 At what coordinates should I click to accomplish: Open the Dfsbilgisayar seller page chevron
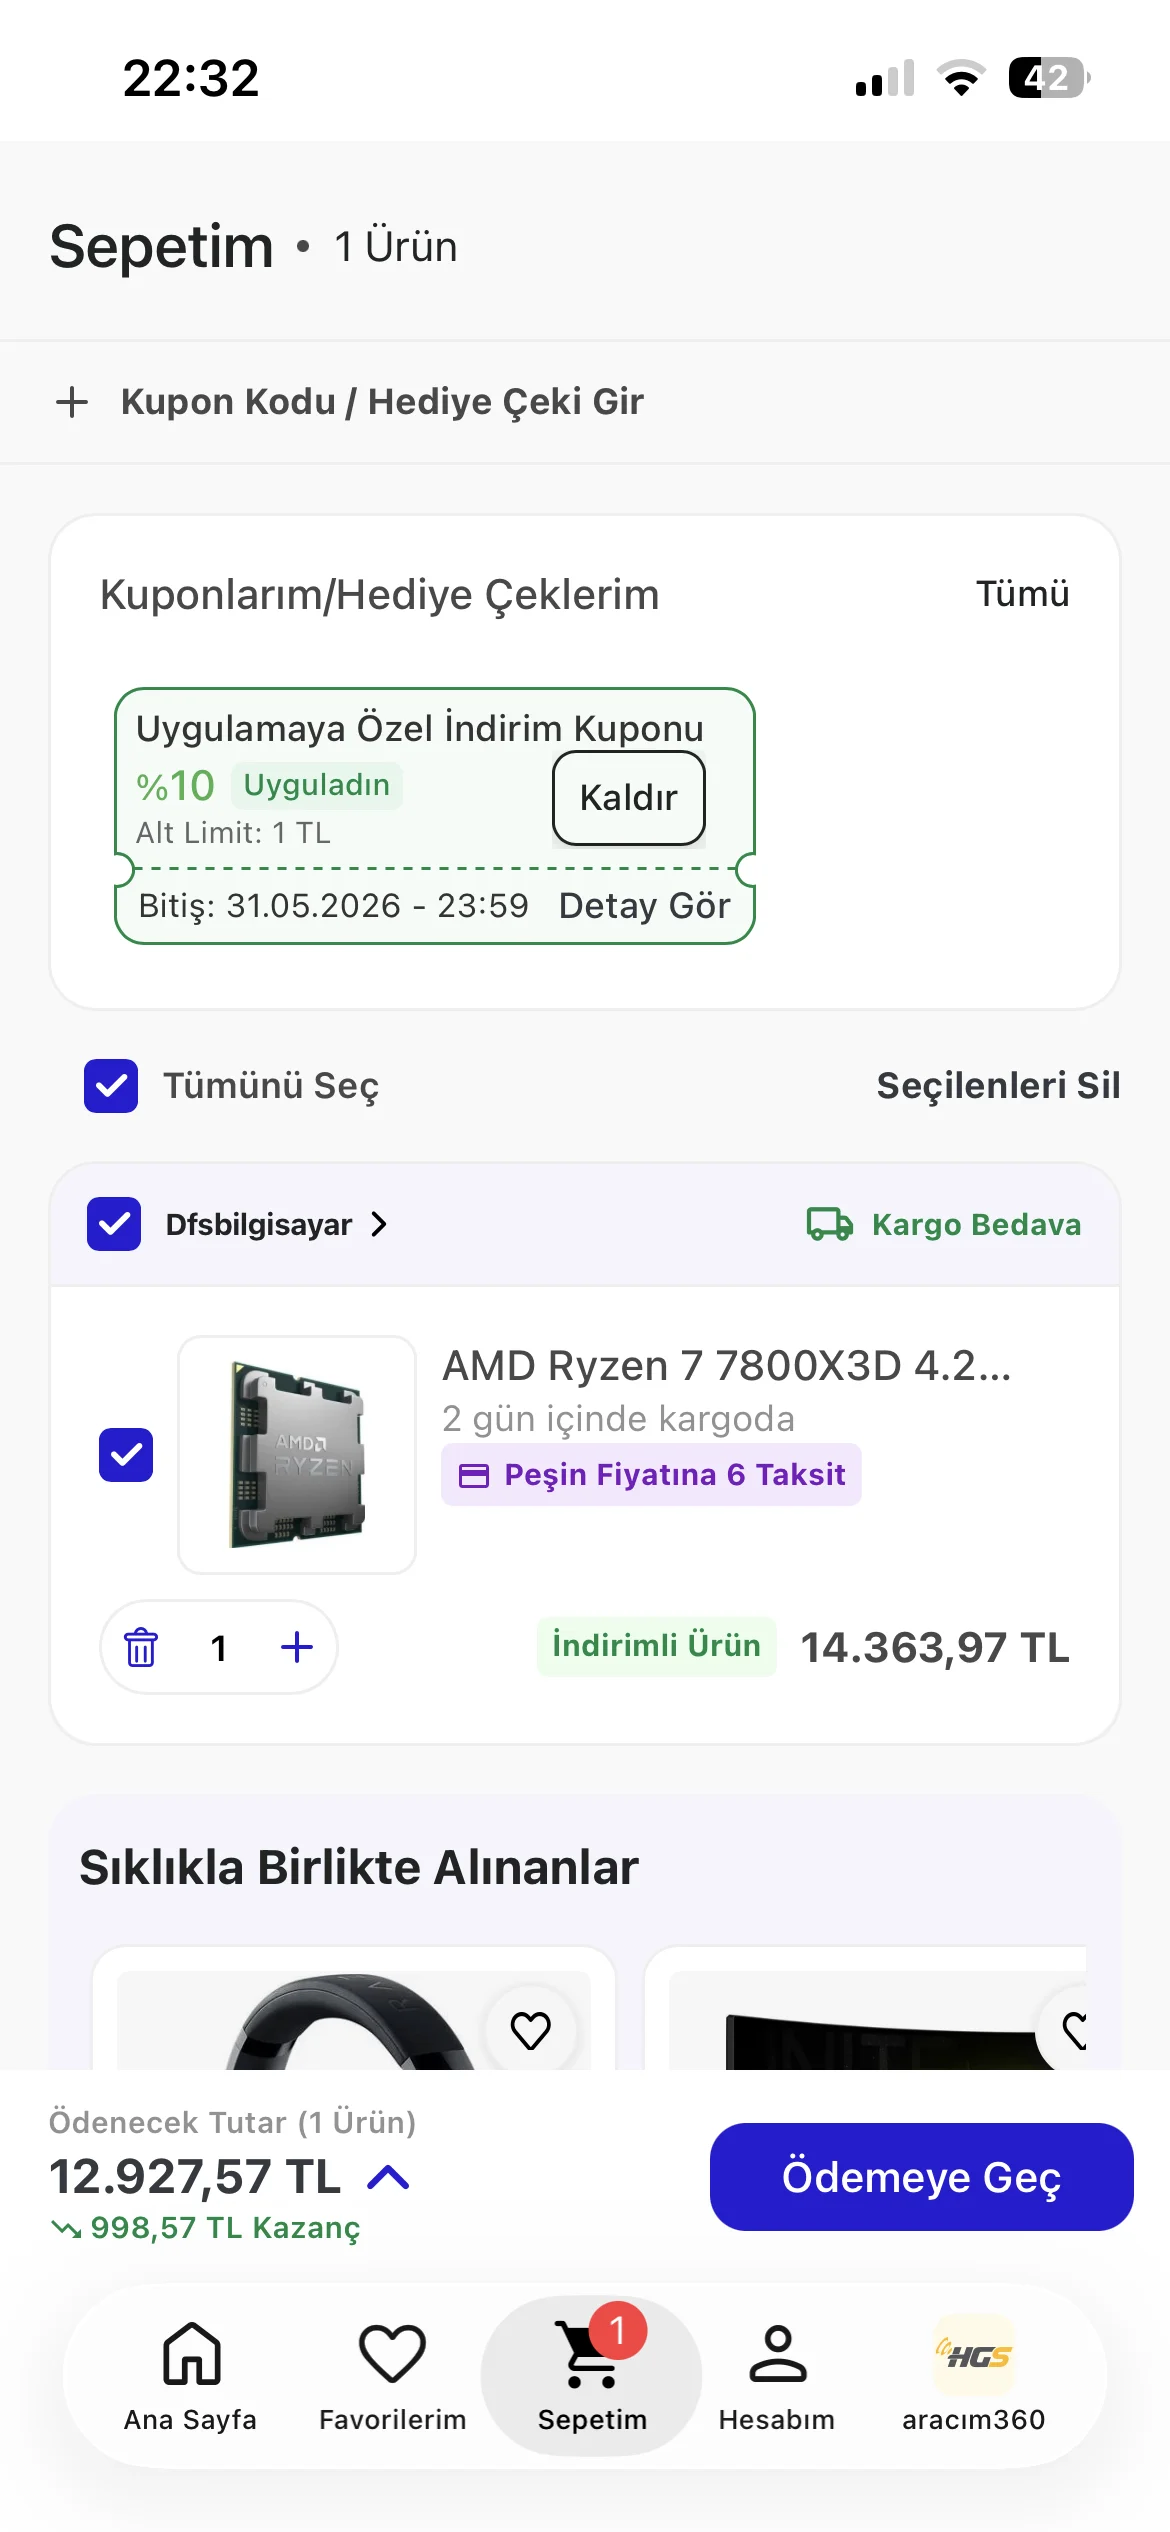379,1224
